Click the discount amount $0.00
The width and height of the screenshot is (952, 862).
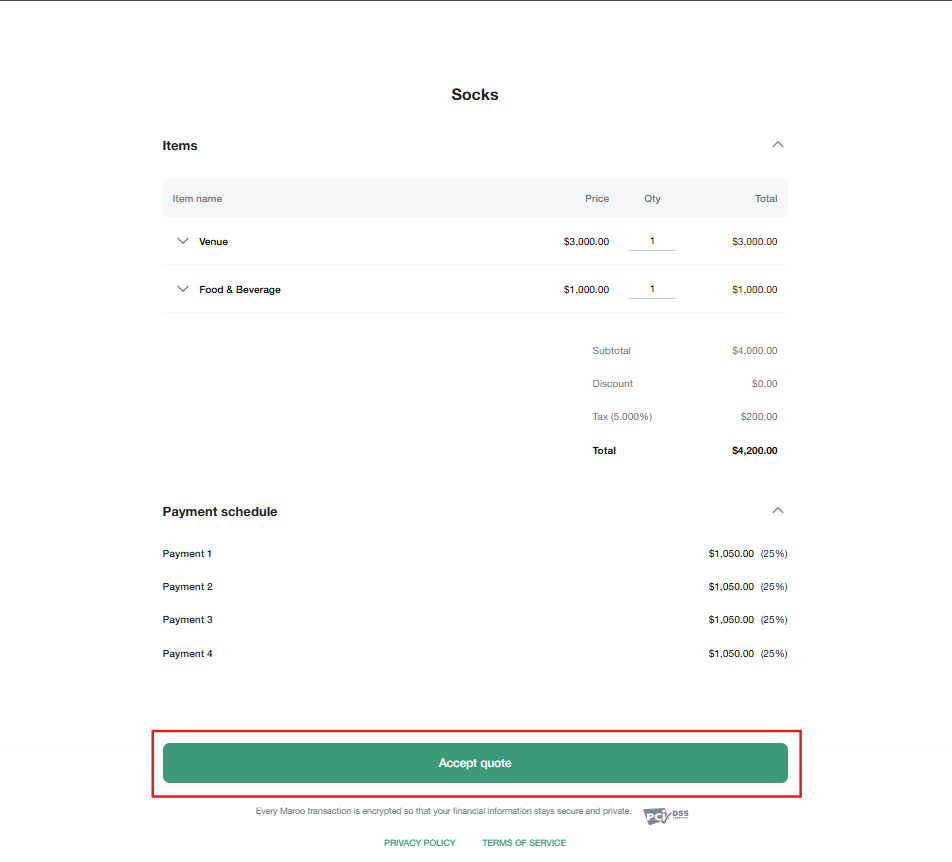[x=764, y=384]
